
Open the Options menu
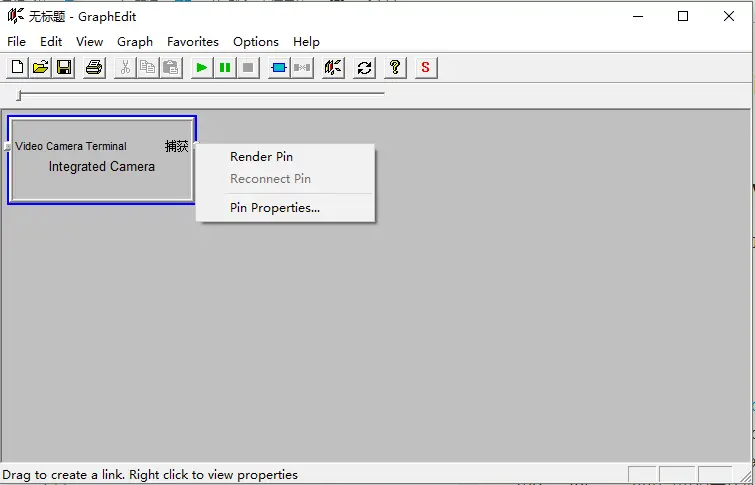point(256,42)
